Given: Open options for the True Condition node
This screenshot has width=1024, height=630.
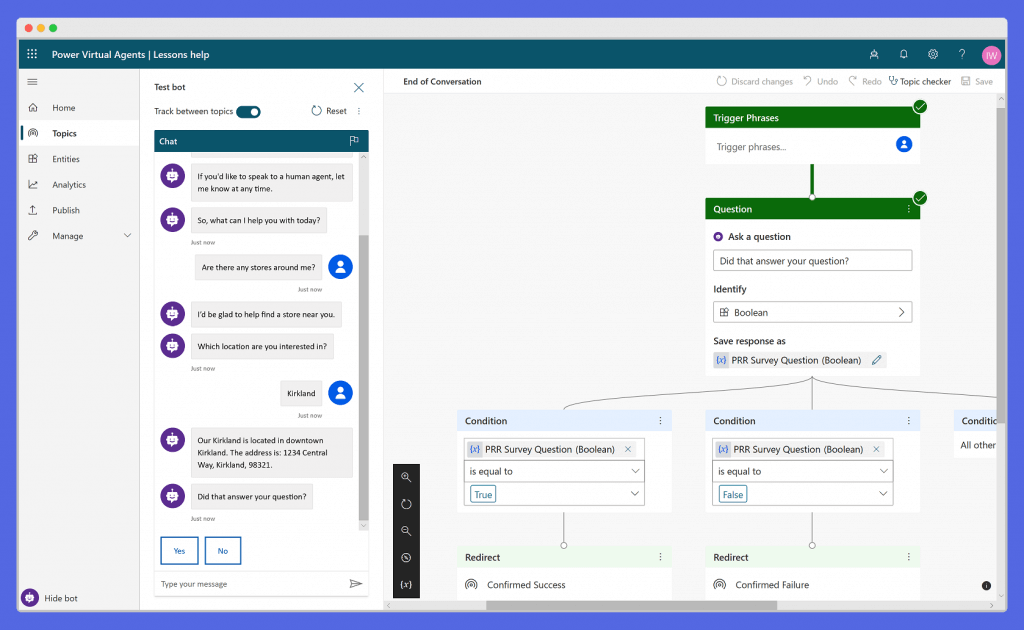Looking at the screenshot, I should point(660,421).
